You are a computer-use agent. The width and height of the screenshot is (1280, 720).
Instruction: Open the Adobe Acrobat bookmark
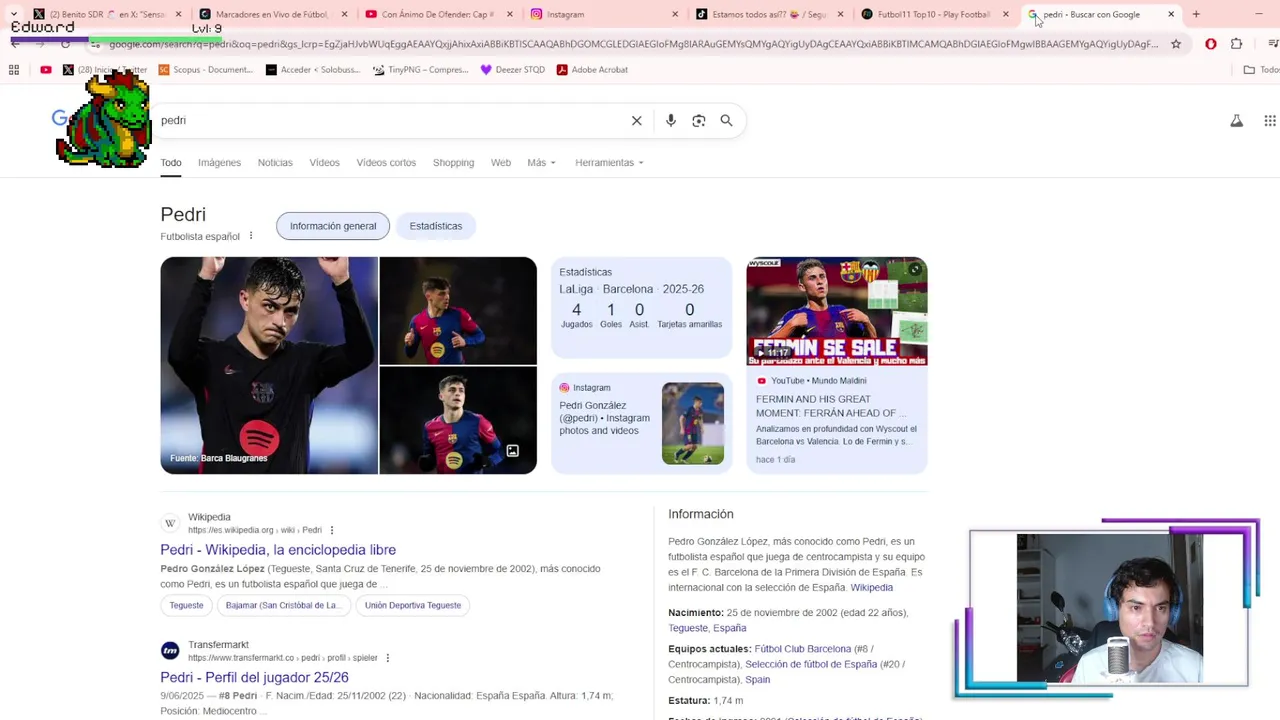tap(592, 70)
